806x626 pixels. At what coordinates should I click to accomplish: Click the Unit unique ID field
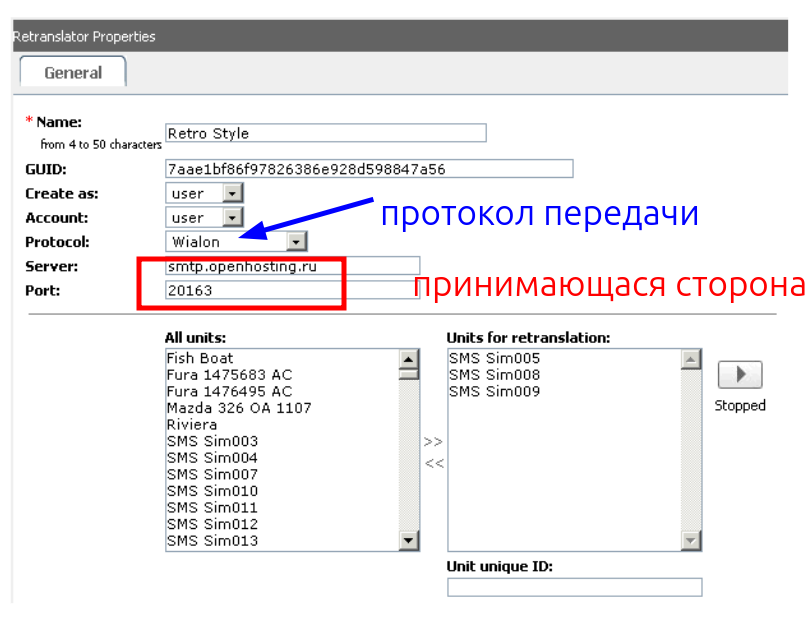(574, 587)
